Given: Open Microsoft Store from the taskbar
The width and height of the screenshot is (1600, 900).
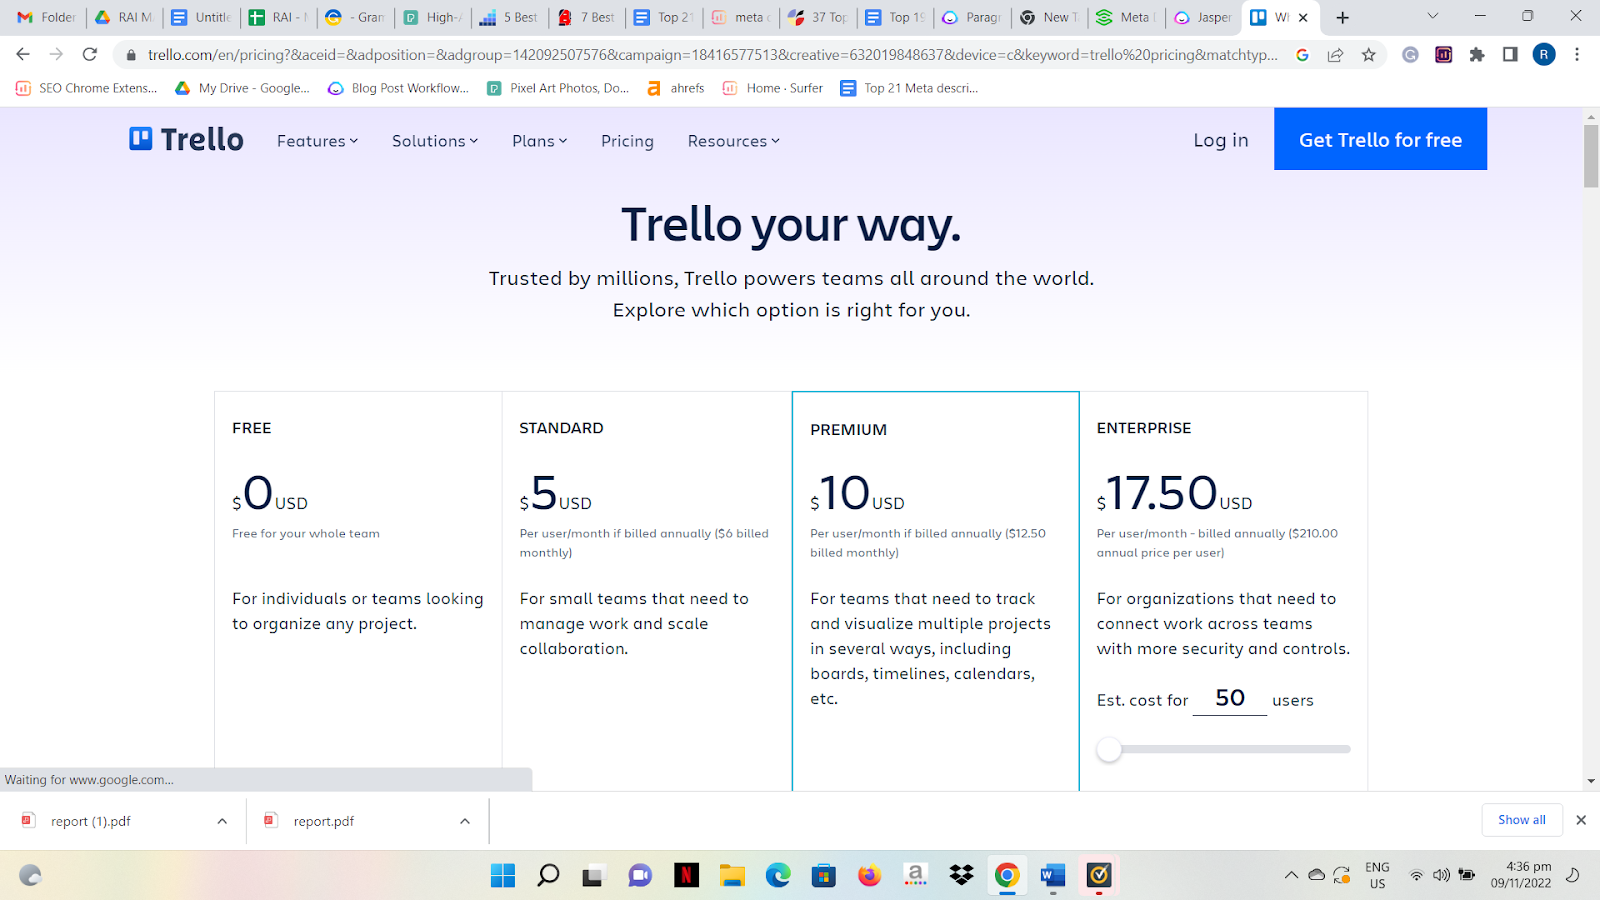Looking at the screenshot, I should 823,876.
